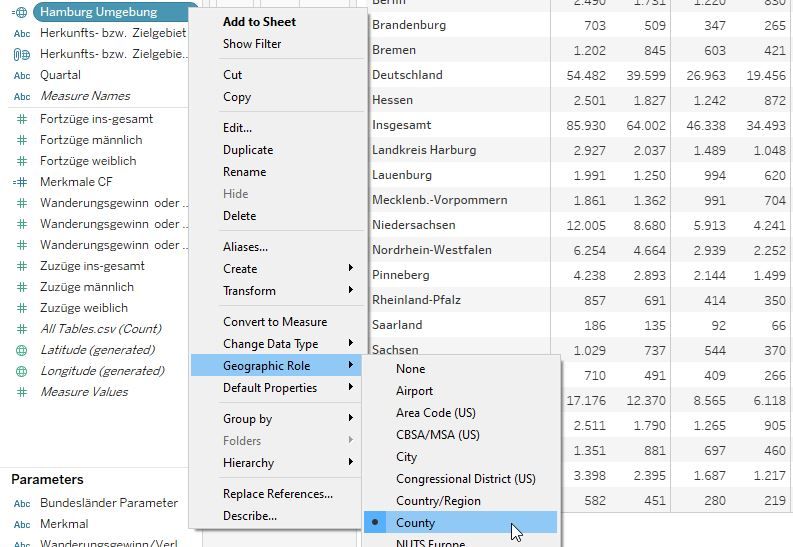Click the calculated-field icon beside Merkmale CF
793x547 pixels.
(21, 182)
